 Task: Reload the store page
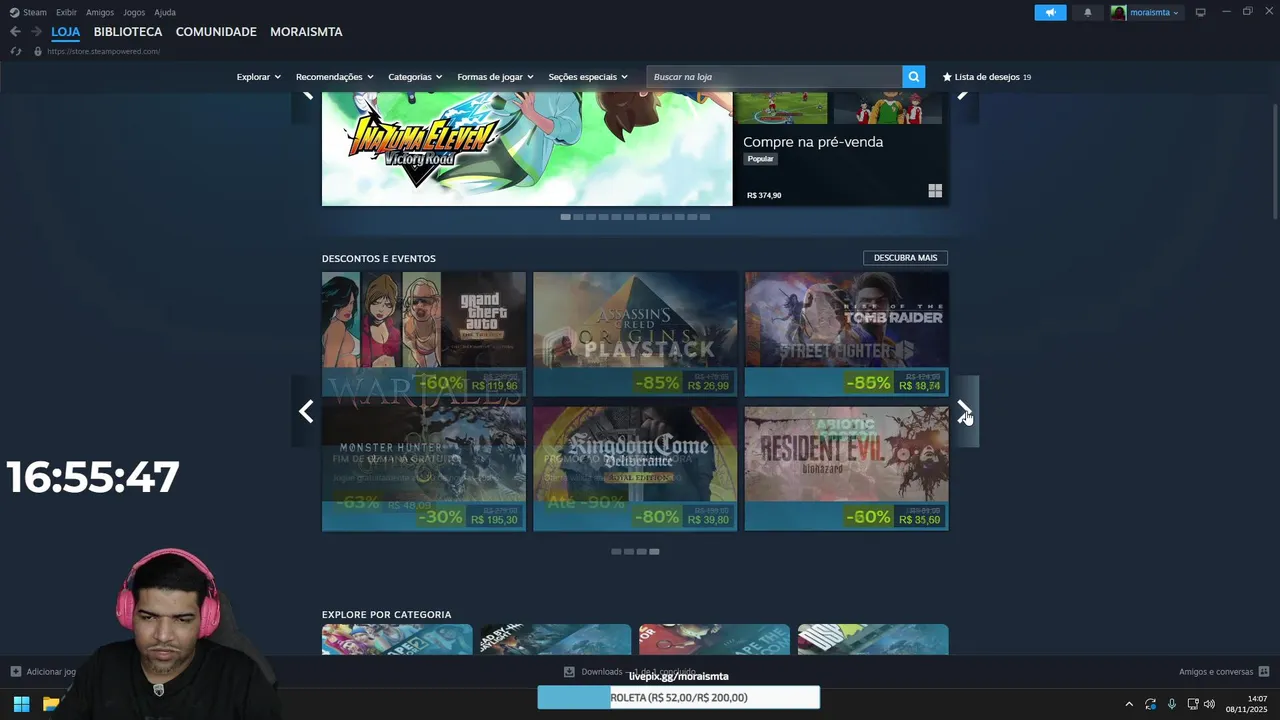coord(15,51)
